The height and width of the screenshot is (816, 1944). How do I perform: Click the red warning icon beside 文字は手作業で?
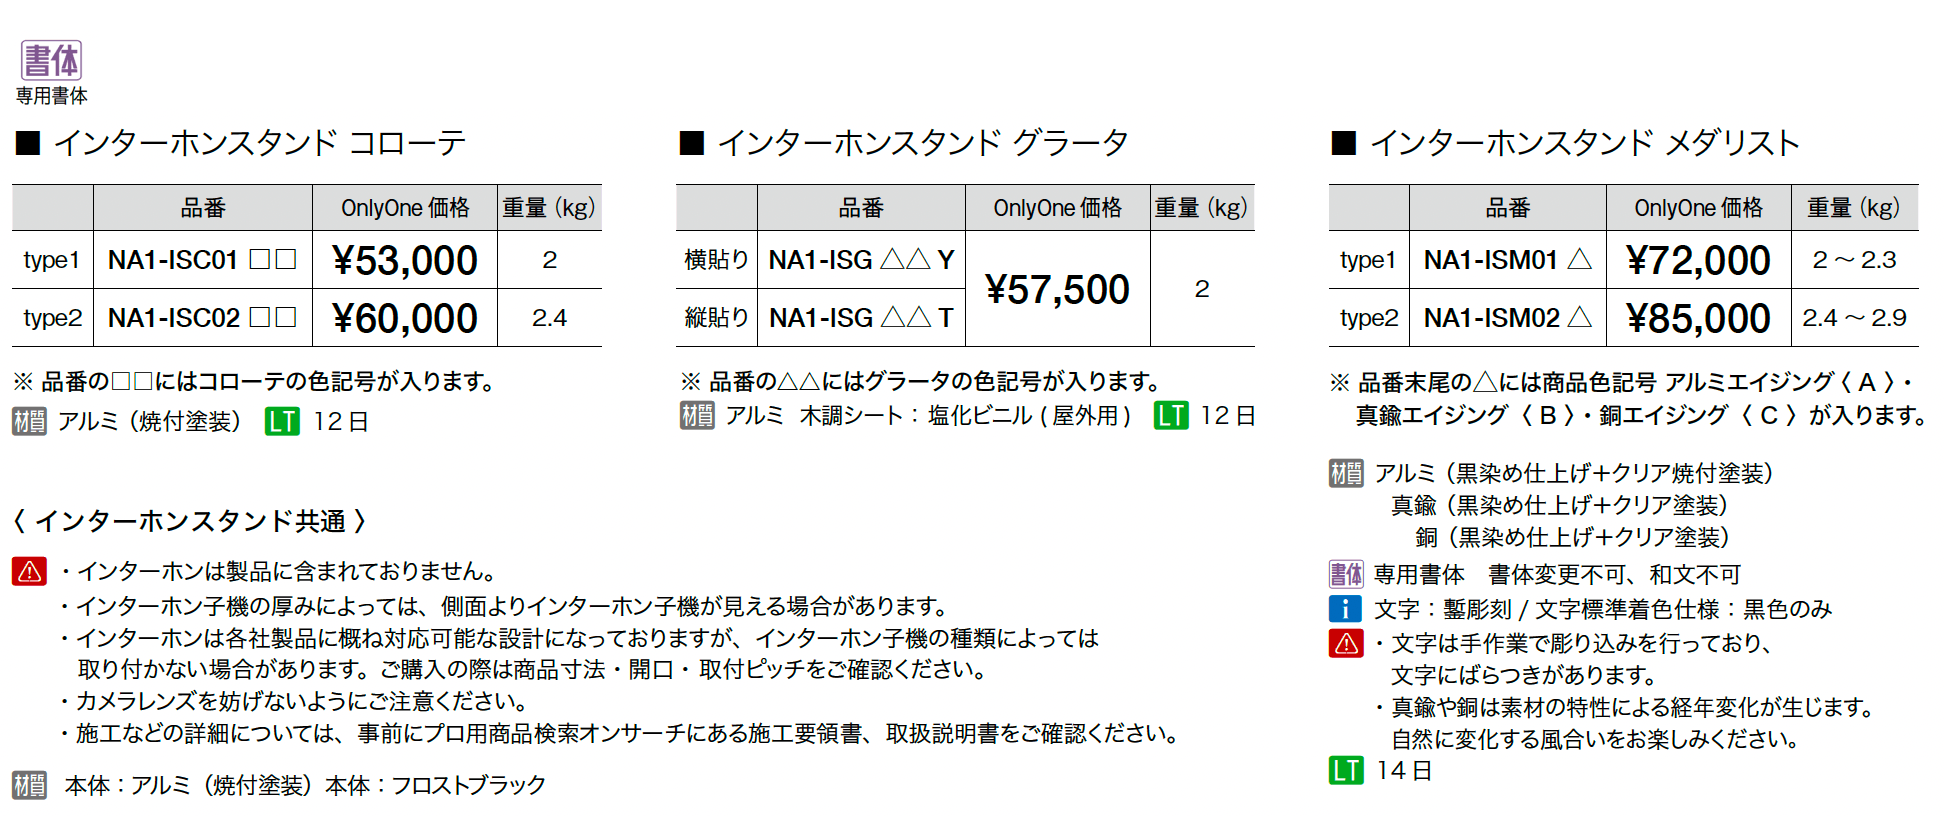[x=1346, y=643]
